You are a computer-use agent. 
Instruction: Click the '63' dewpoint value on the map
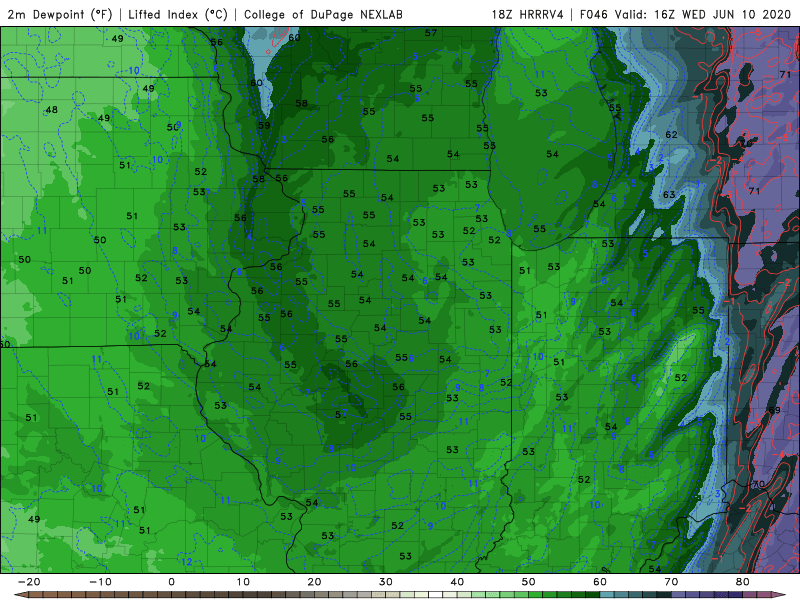669,194
